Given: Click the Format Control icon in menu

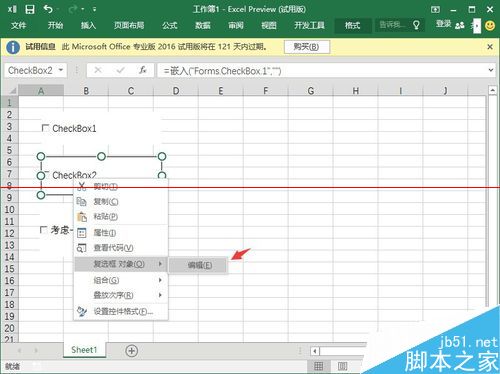Looking at the screenshot, I should pos(82,311).
